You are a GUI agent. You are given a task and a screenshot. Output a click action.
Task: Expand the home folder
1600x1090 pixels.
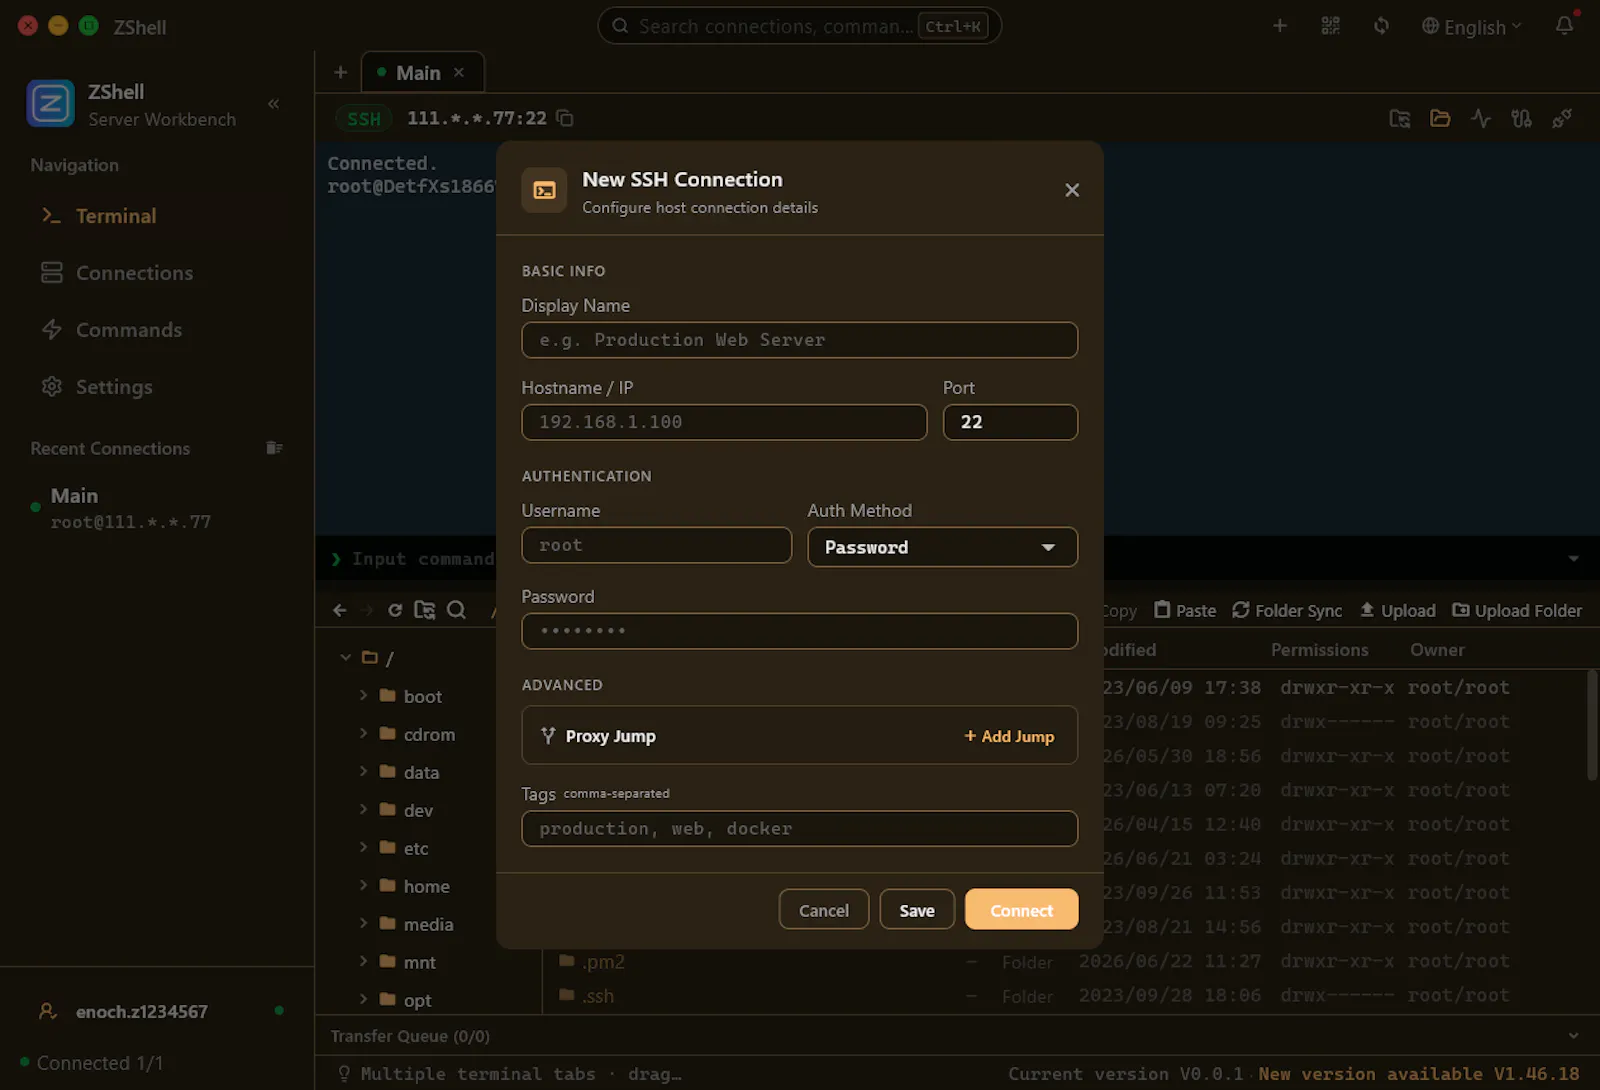pos(363,885)
